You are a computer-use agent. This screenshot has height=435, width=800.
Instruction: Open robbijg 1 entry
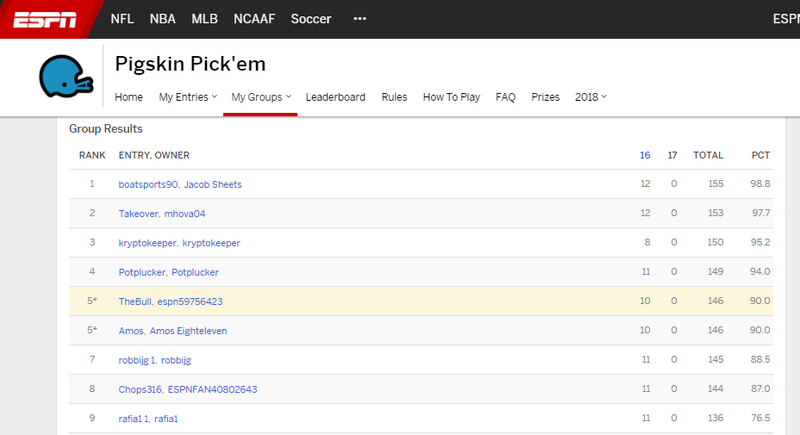click(137, 360)
